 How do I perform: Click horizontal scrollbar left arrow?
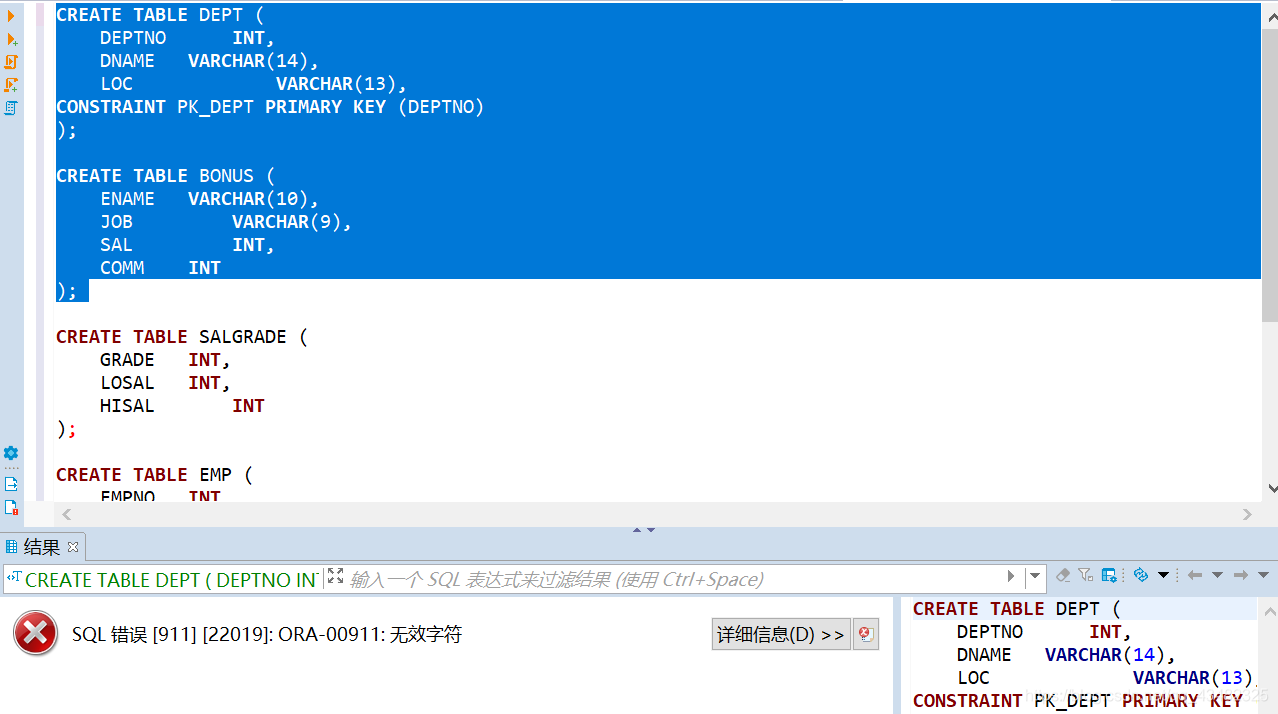pyautogui.click(x=66, y=514)
